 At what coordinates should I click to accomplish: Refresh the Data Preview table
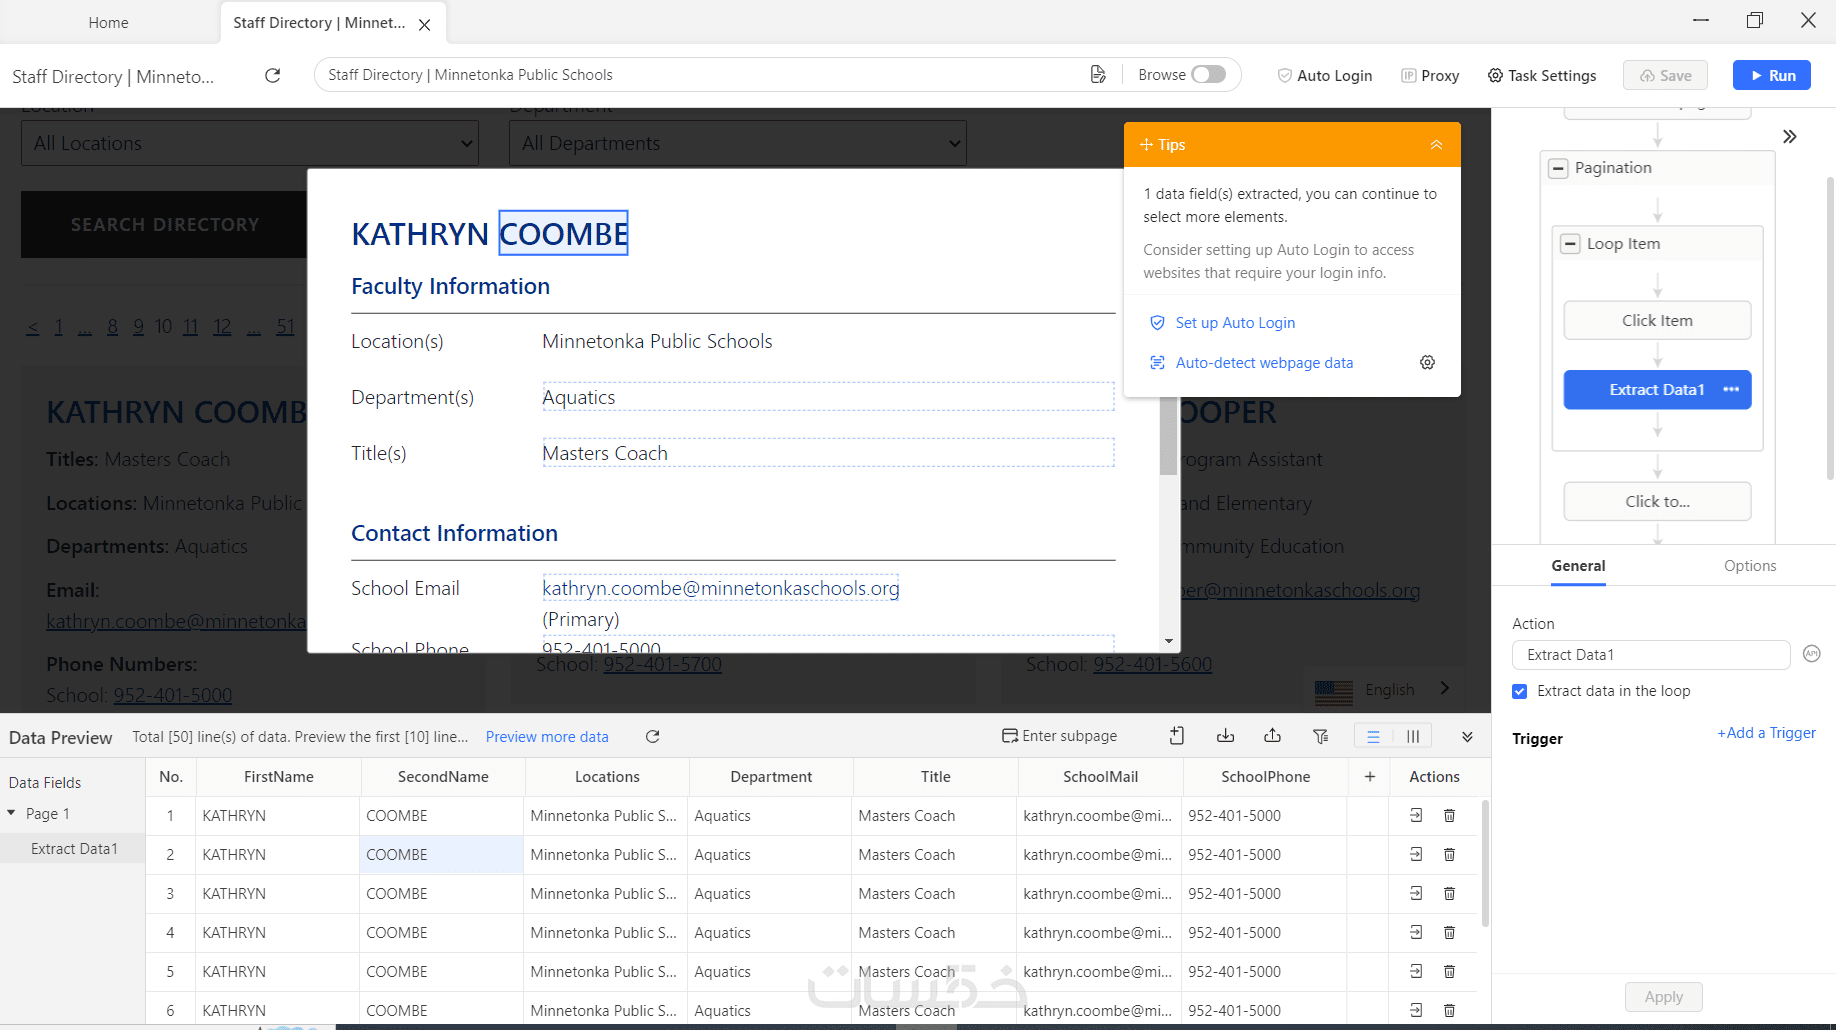tap(652, 737)
